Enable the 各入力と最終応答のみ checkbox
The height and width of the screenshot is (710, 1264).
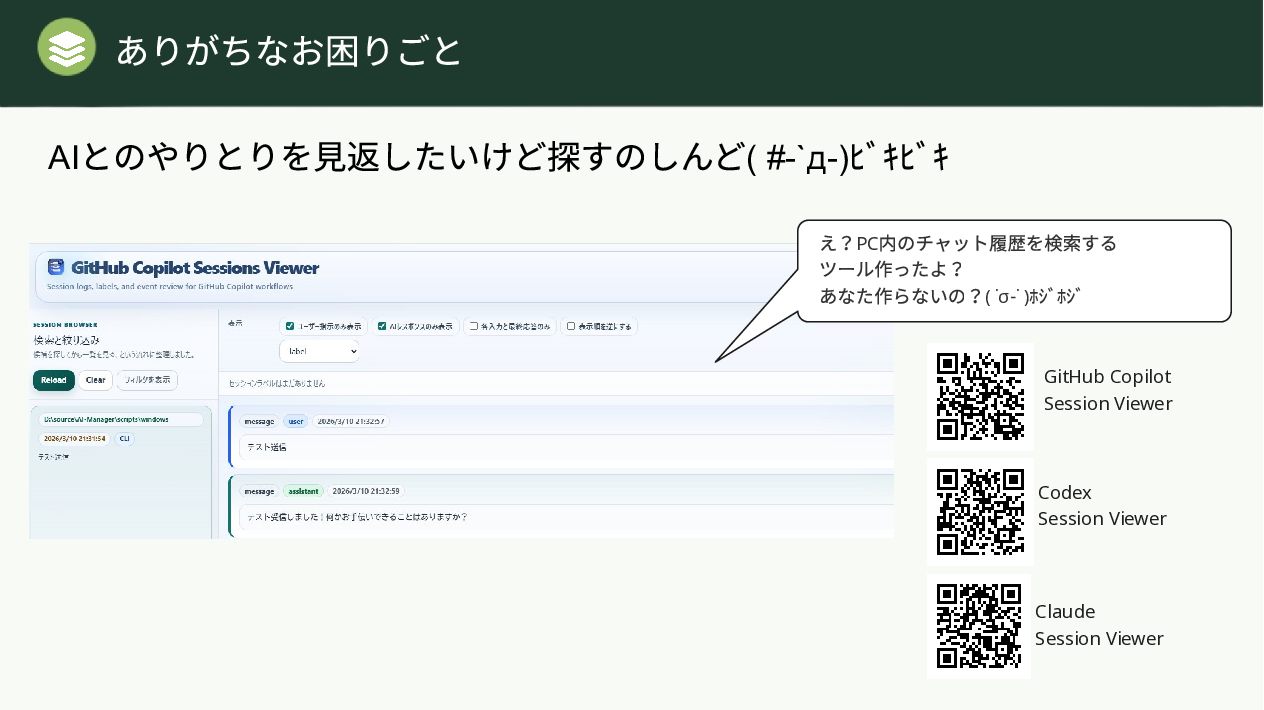[474, 326]
